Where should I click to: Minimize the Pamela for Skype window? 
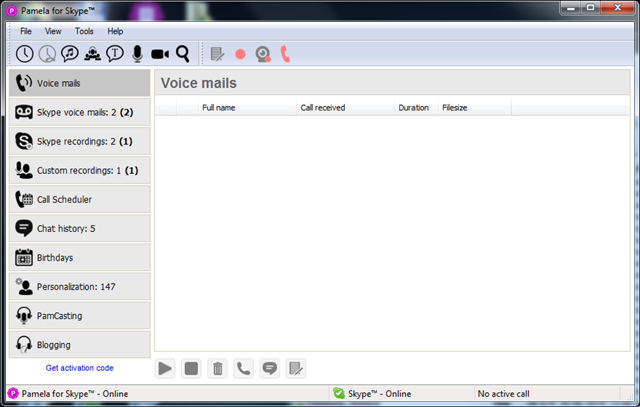pyautogui.click(x=571, y=8)
